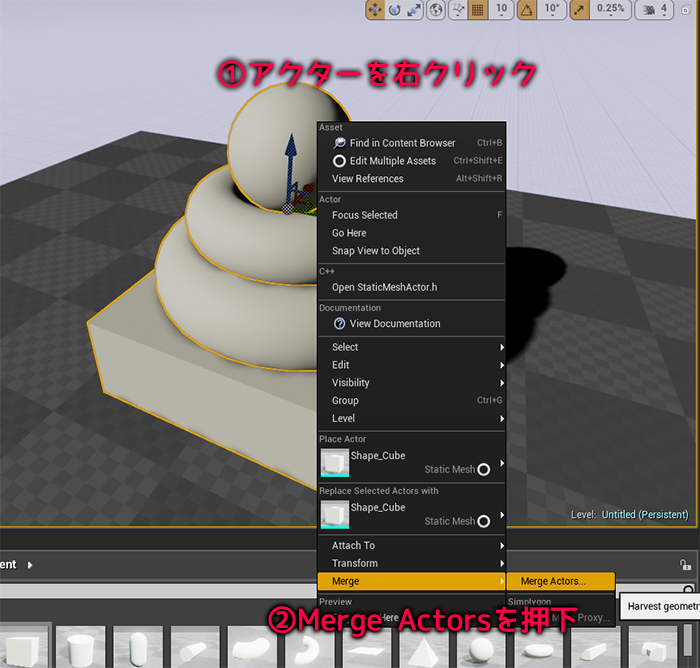Choose Go Here
This screenshot has height=668, width=700.
click(x=411, y=233)
